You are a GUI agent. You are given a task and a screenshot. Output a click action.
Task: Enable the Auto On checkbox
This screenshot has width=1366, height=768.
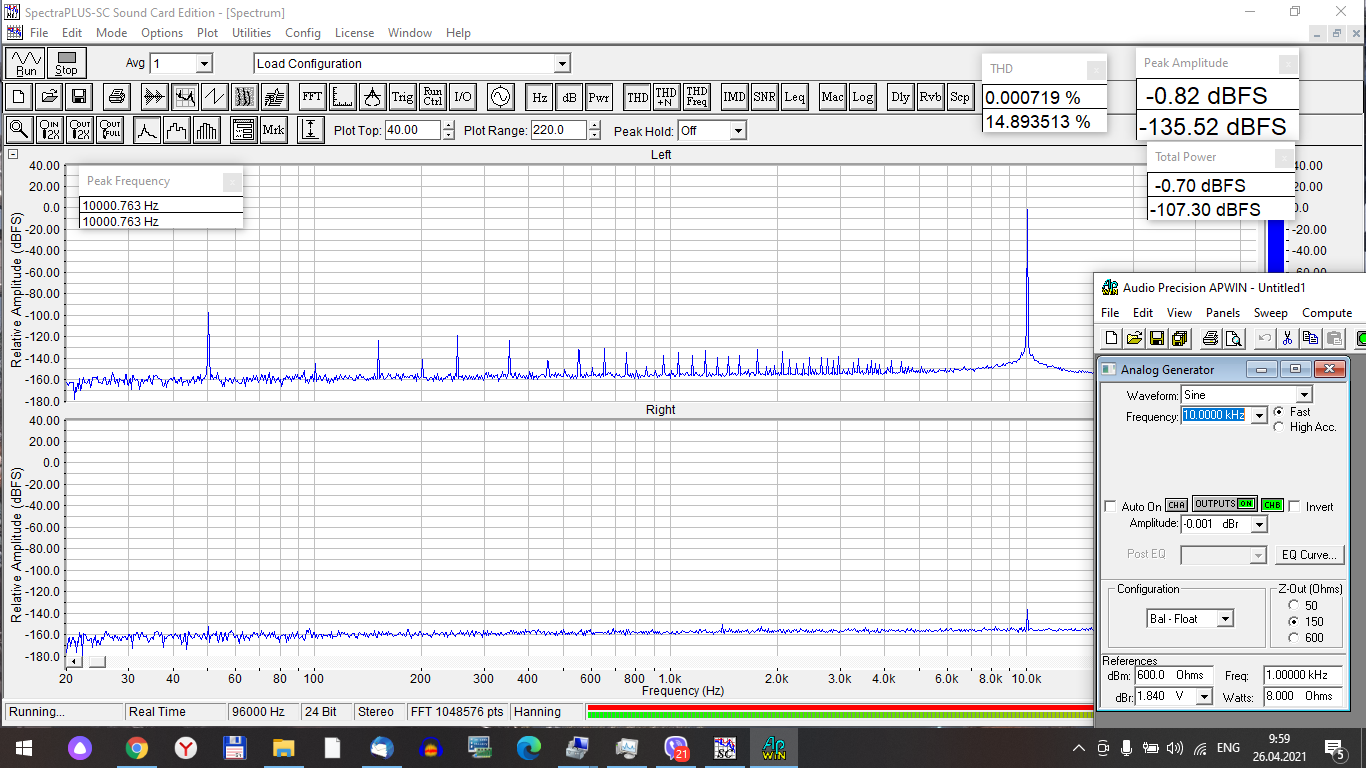[x=1110, y=507]
